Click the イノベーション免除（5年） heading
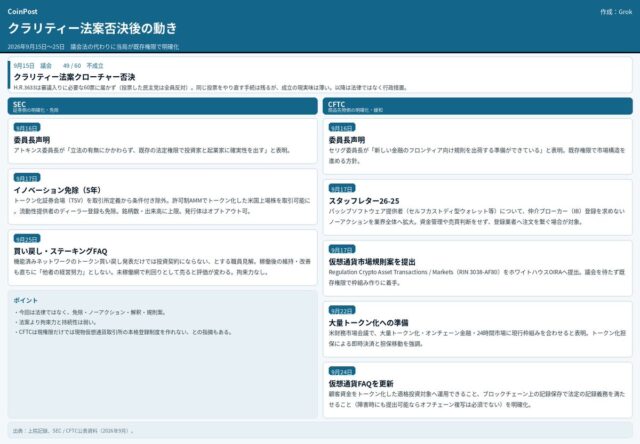Image resolution: width=640 pixels, height=444 pixels. click(x=58, y=190)
